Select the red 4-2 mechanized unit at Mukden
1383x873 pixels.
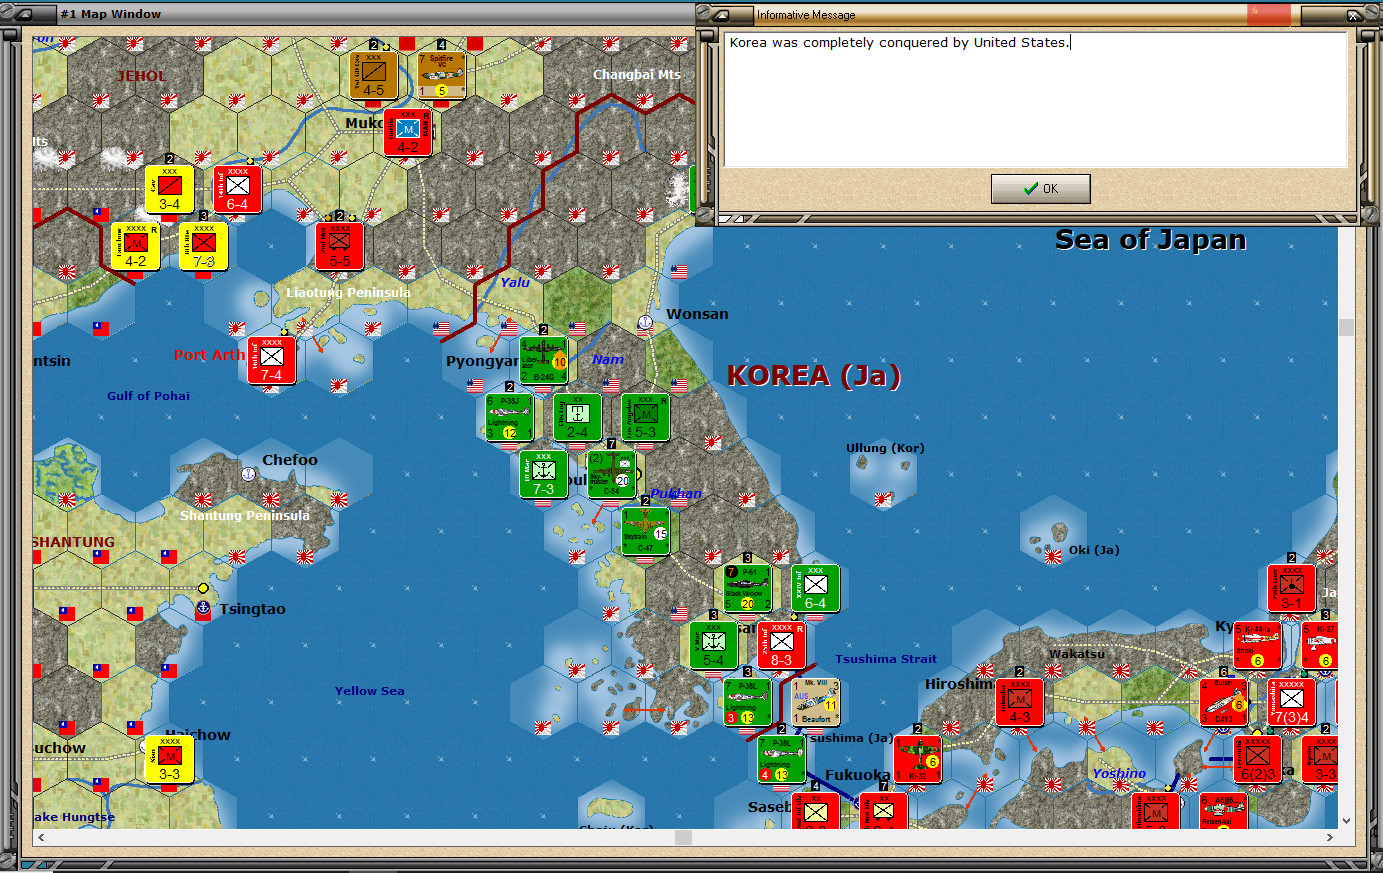pos(408,131)
